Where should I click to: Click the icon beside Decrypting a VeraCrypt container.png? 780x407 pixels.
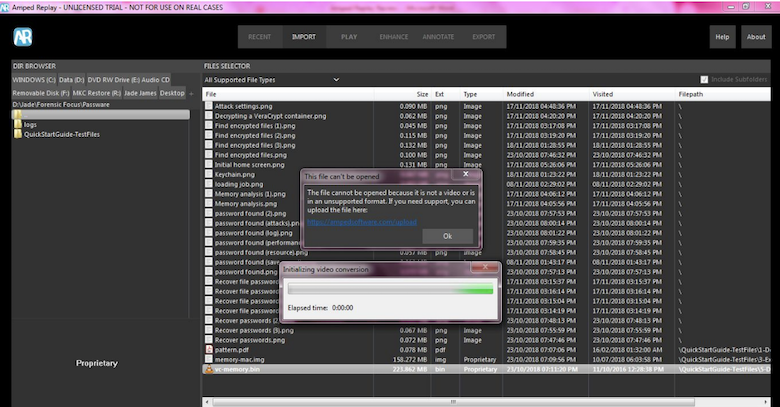tap(209, 116)
